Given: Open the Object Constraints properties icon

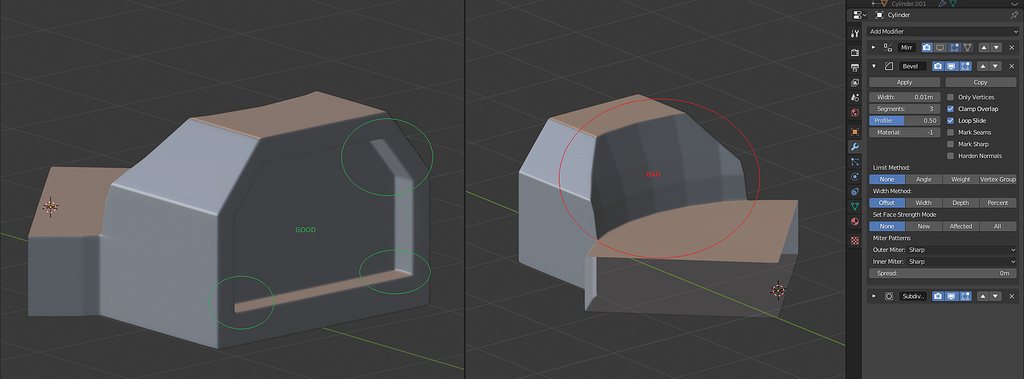Looking at the screenshot, I should click(855, 191).
